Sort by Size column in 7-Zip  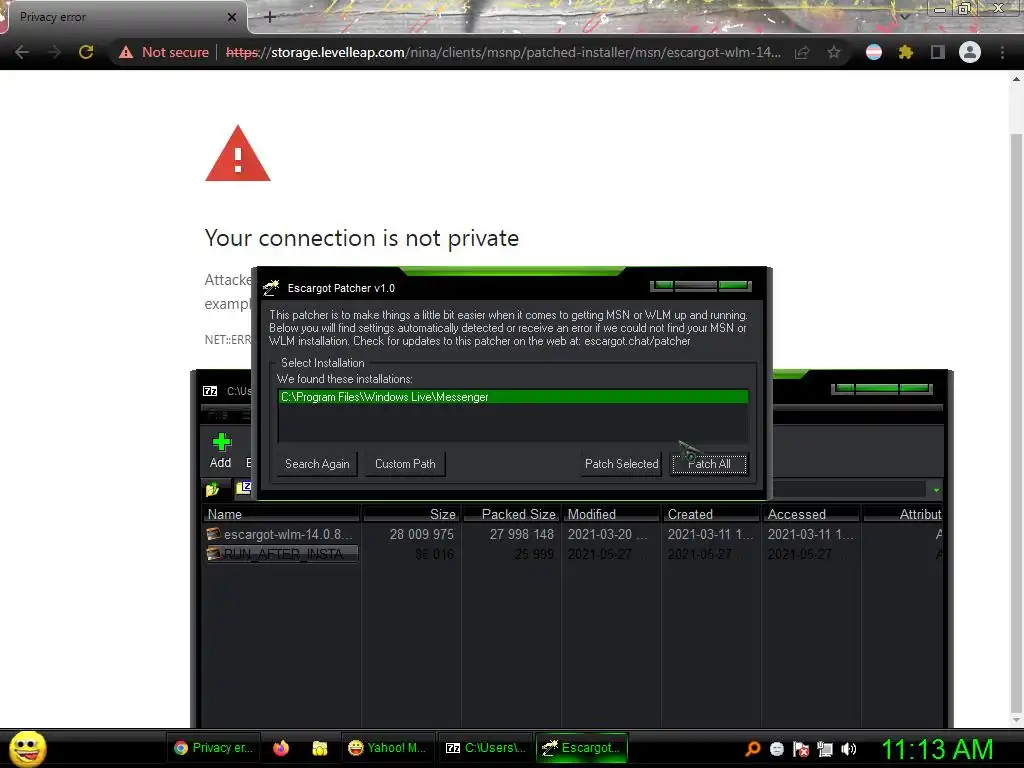[x=412, y=514]
